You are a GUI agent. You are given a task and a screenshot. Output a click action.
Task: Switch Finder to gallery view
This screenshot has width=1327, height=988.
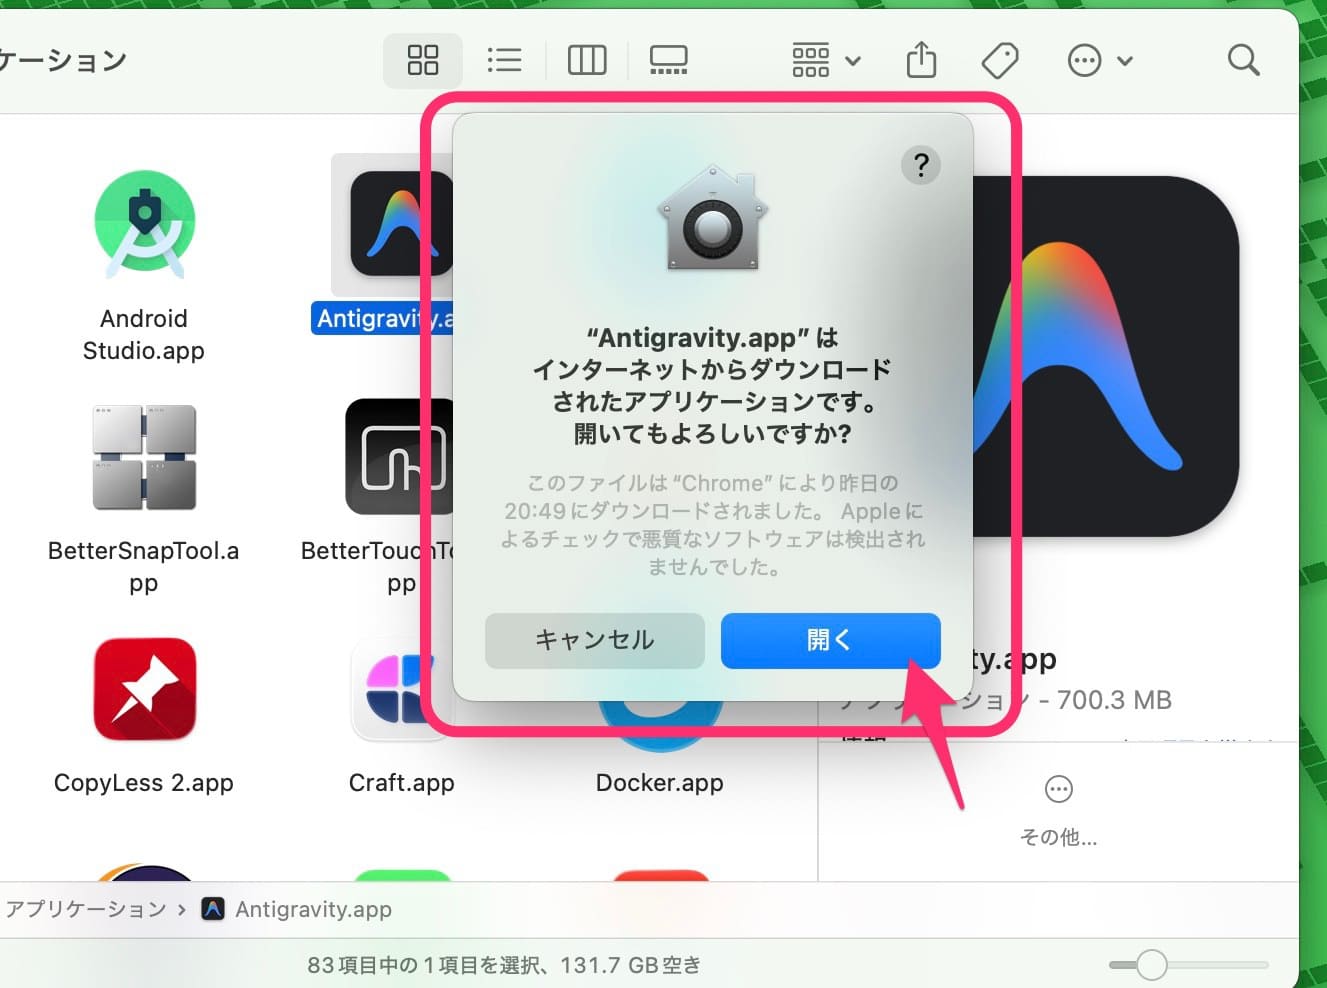coord(667,59)
